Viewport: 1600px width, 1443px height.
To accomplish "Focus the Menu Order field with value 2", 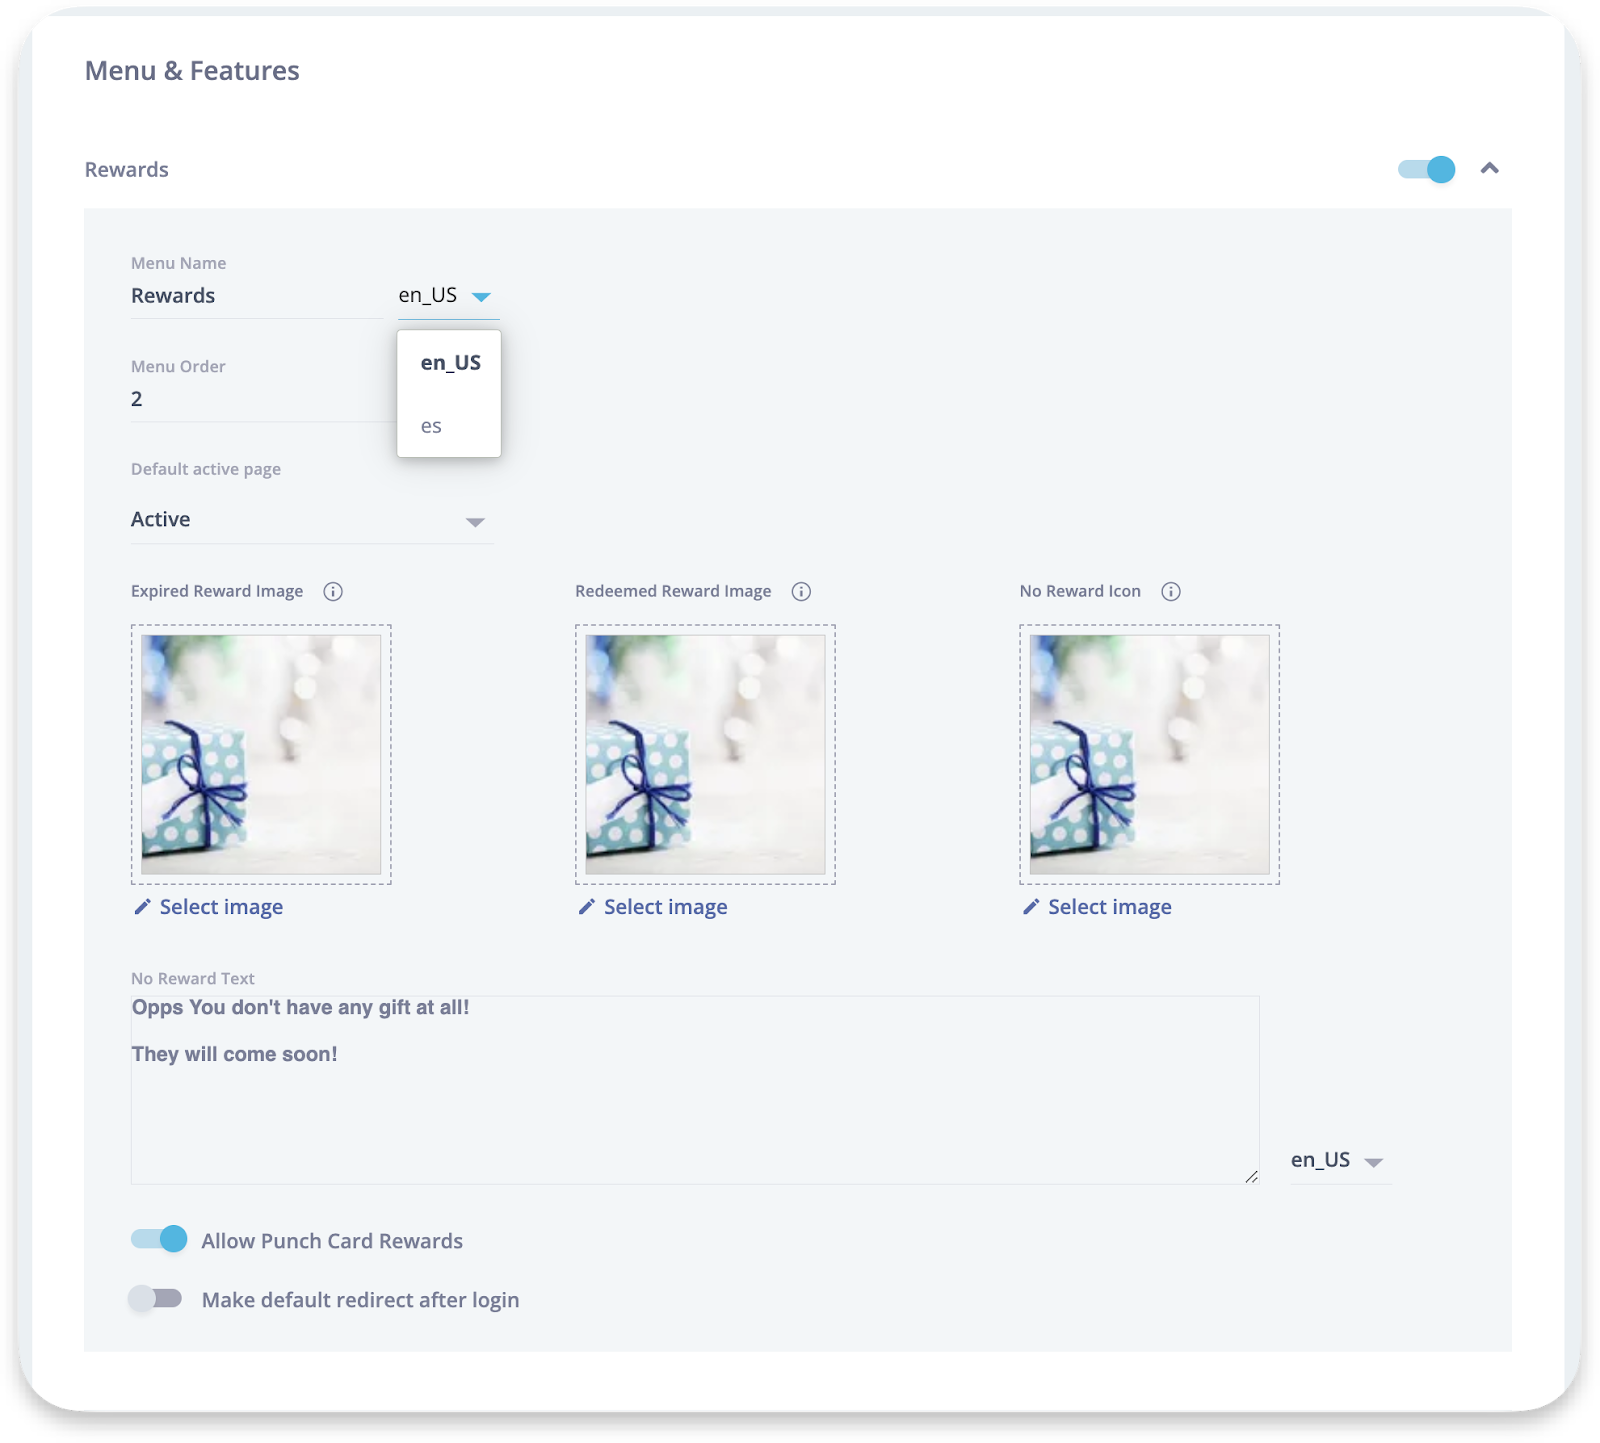I will pyautogui.click(x=263, y=399).
